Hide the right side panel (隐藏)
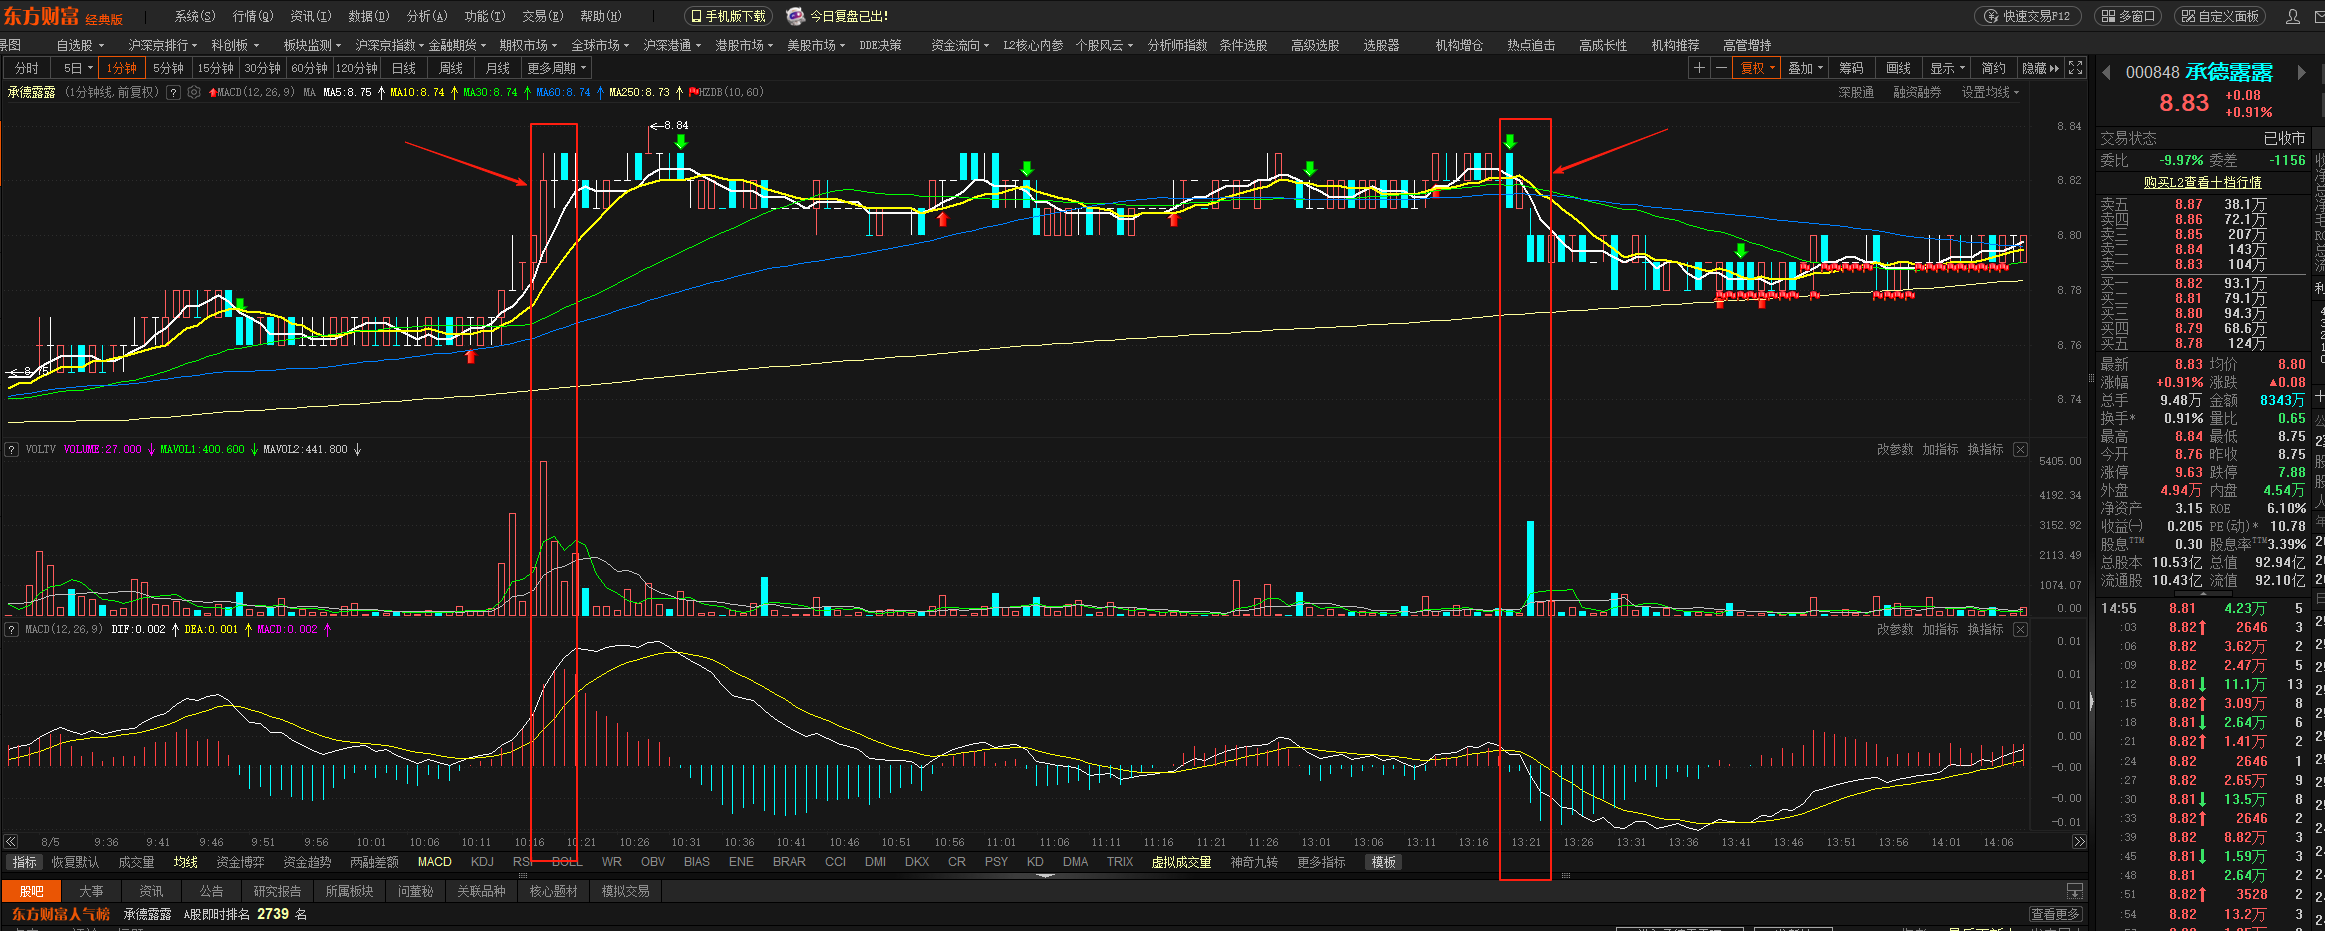 pos(2040,68)
